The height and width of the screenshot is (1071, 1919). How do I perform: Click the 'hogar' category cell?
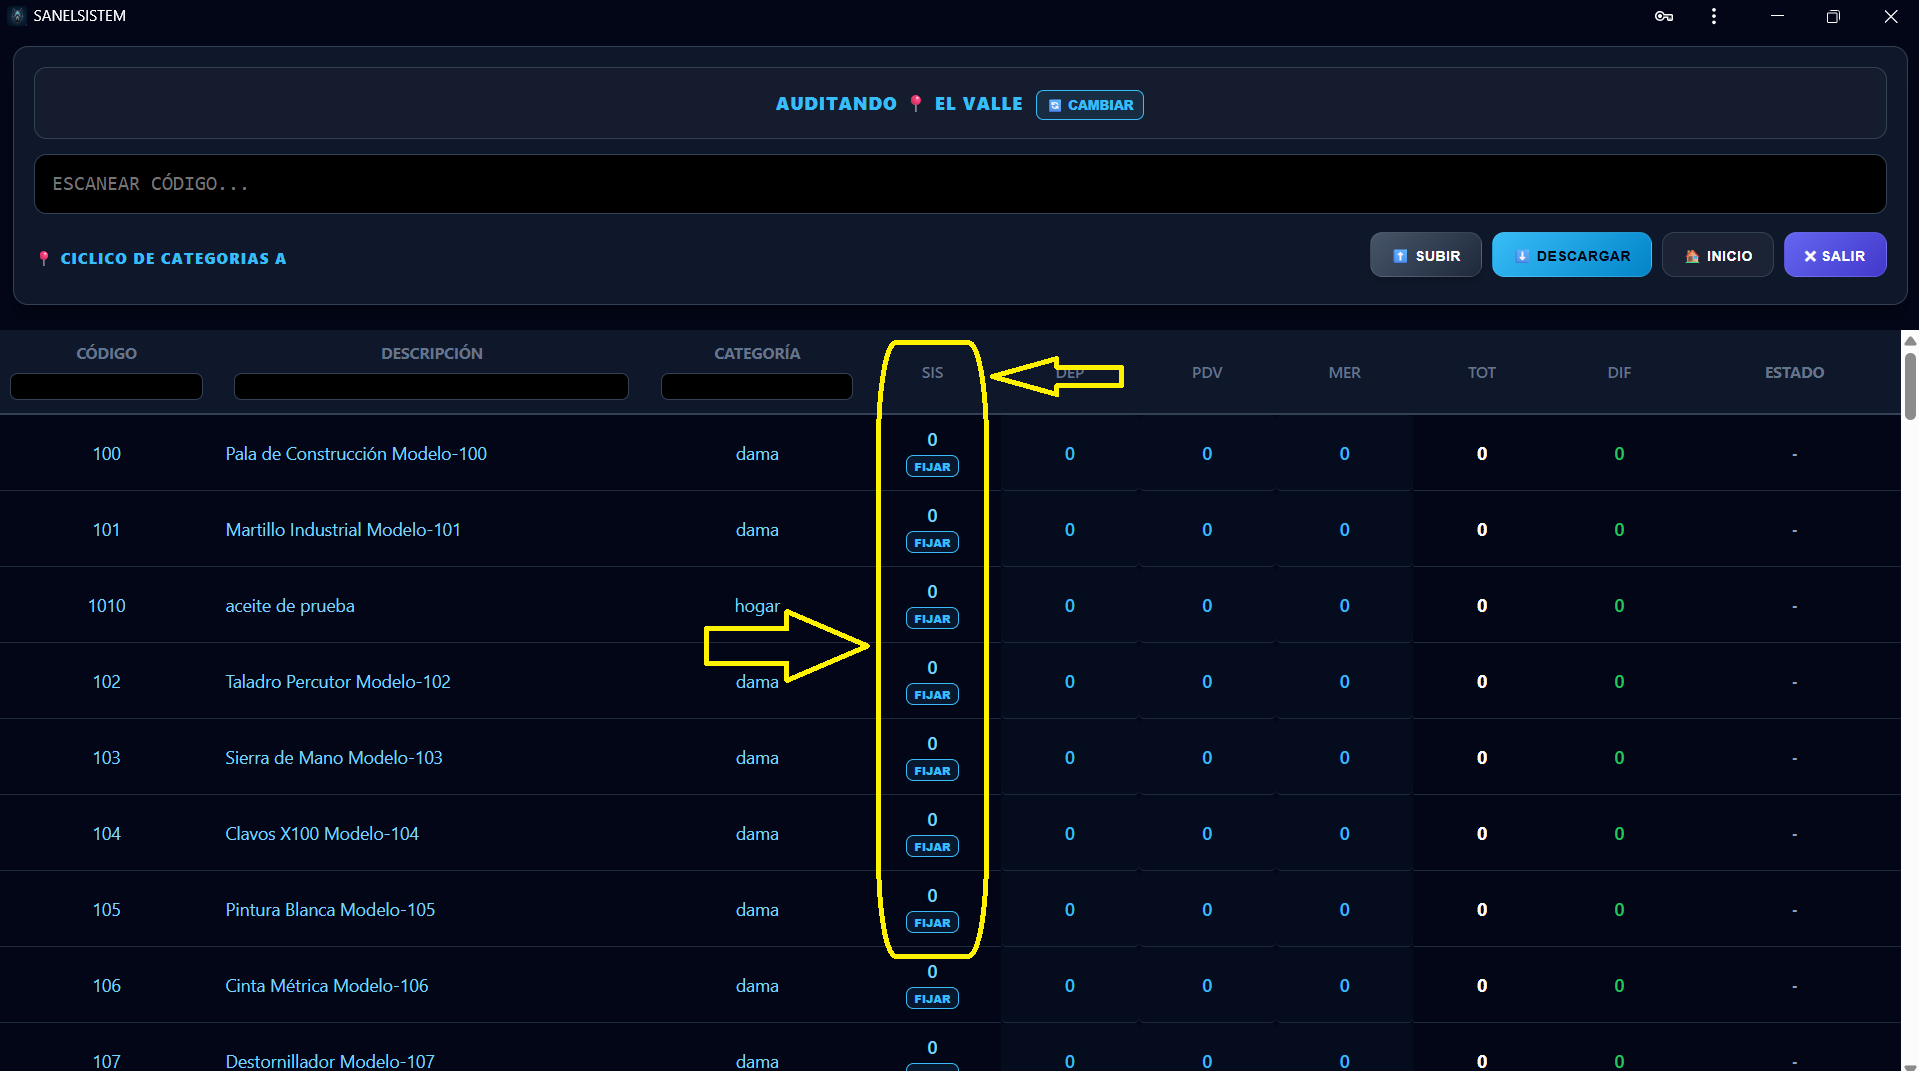pos(757,606)
